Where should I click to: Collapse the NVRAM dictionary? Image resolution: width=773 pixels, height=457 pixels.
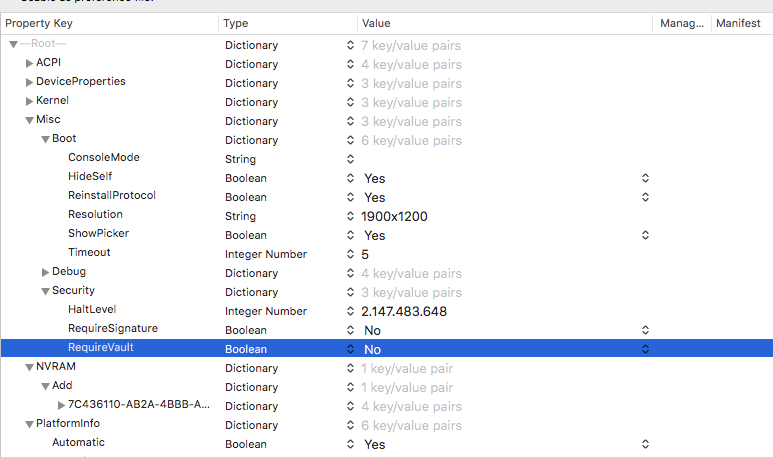tap(30, 367)
